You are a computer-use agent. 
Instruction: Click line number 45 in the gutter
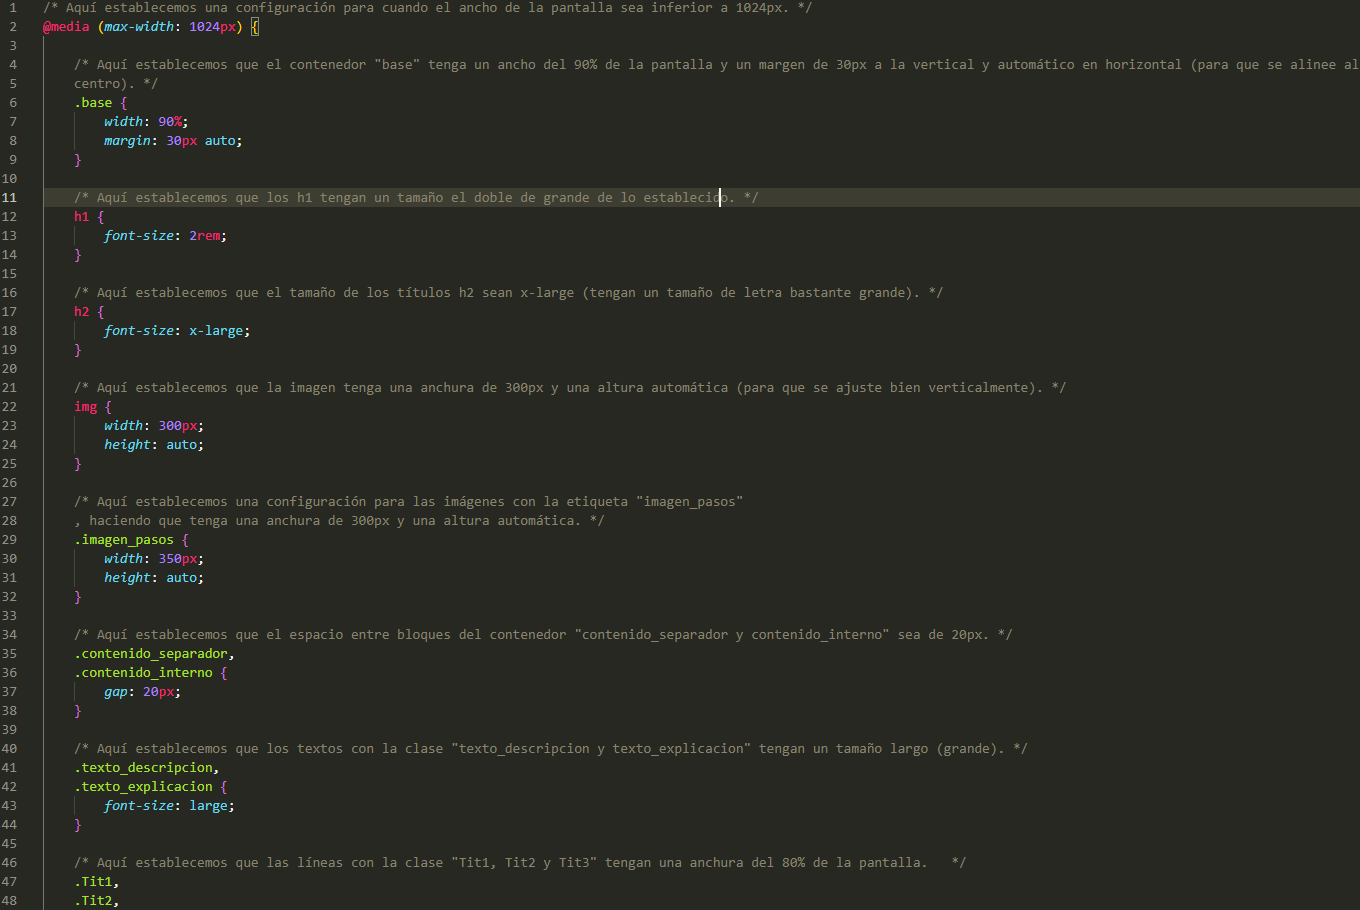[x=9, y=844]
